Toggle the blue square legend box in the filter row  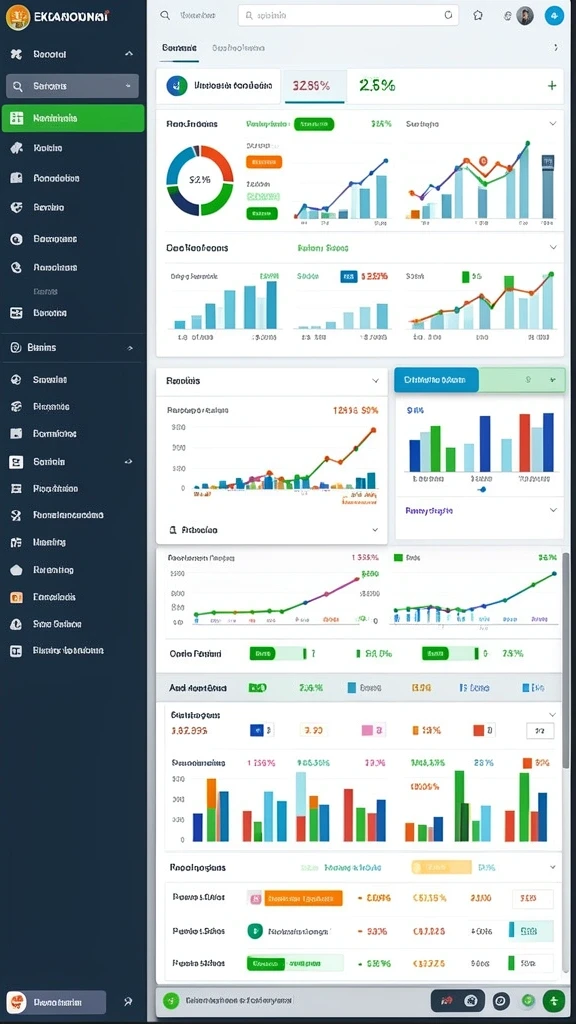pos(256,730)
